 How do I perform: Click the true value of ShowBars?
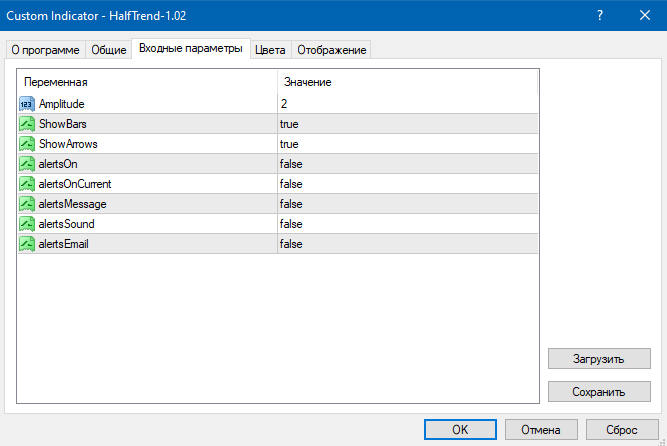pyautogui.click(x=289, y=124)
